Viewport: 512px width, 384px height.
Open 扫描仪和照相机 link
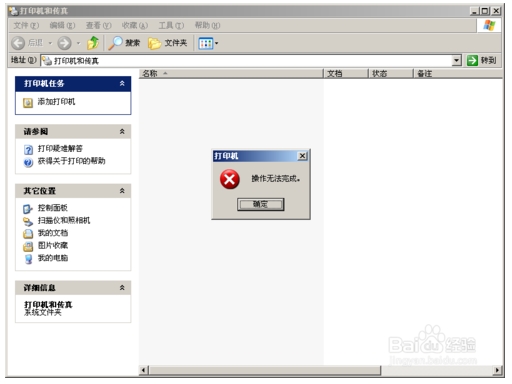point(64,220)
